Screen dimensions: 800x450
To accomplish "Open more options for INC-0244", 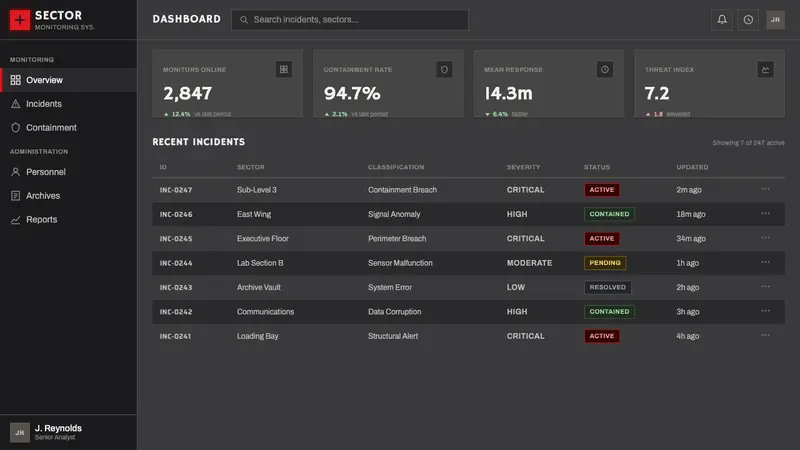I will 765,262.
